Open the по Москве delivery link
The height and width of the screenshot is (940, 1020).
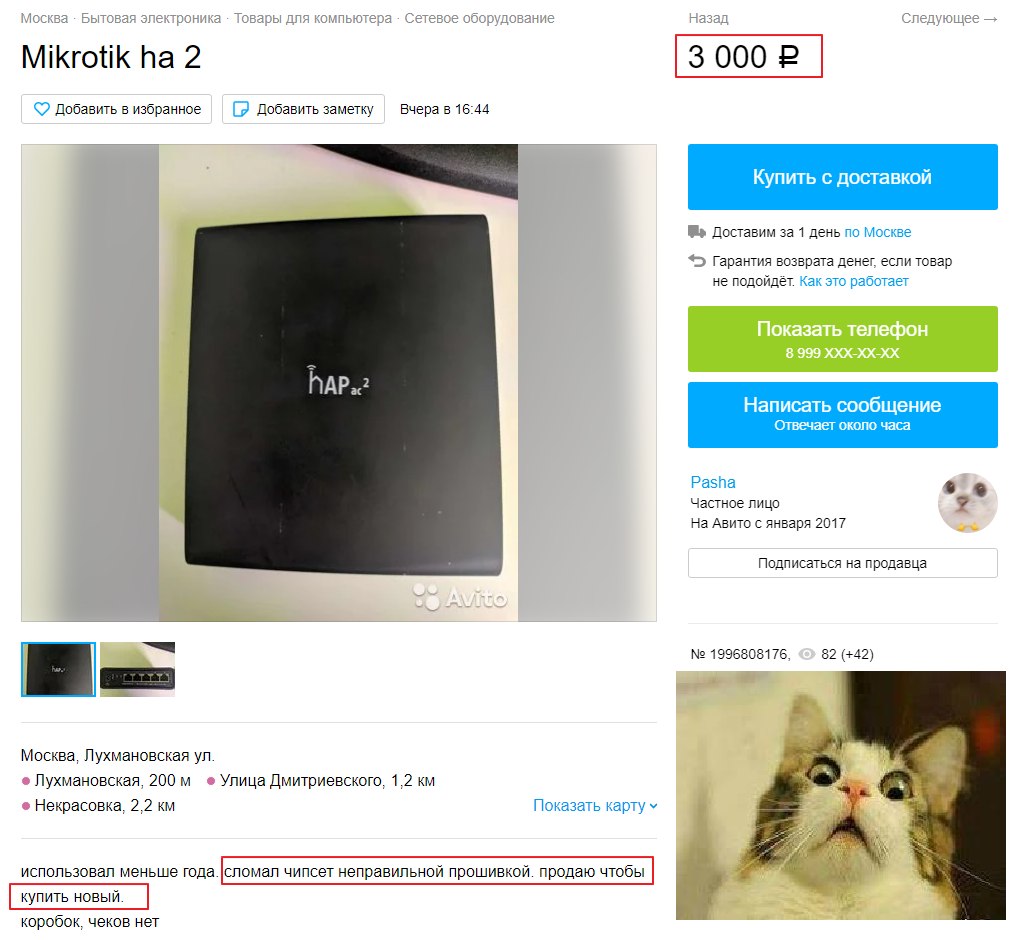click(x=878, y=232)
